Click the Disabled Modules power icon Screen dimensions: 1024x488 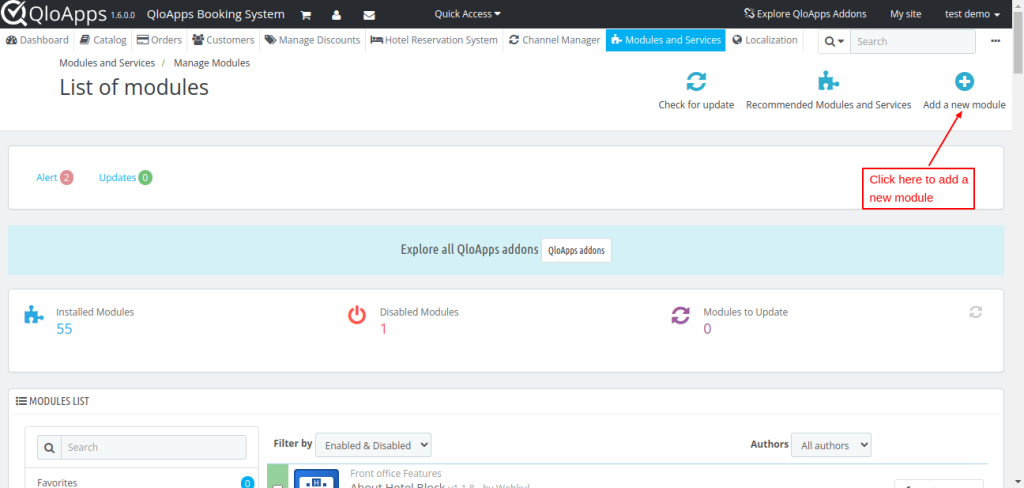point(357,315)
